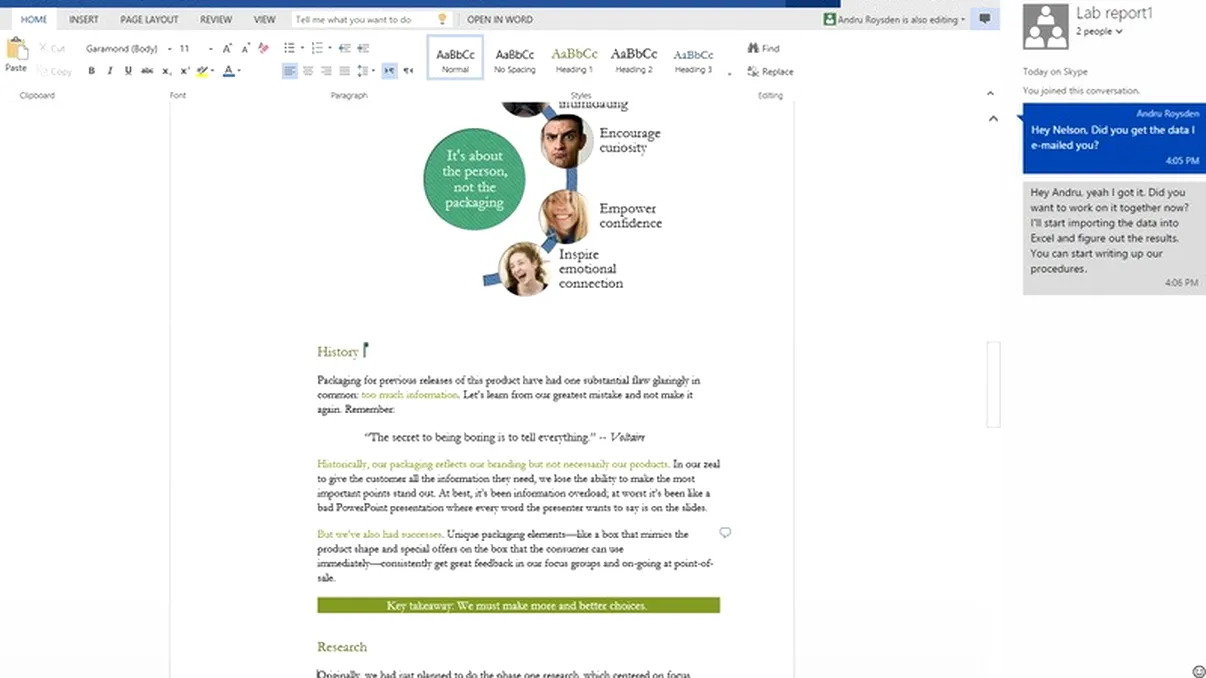The image size is (1206, 678).
Task: Open the font size dropdown
Action: pos(210,47)
